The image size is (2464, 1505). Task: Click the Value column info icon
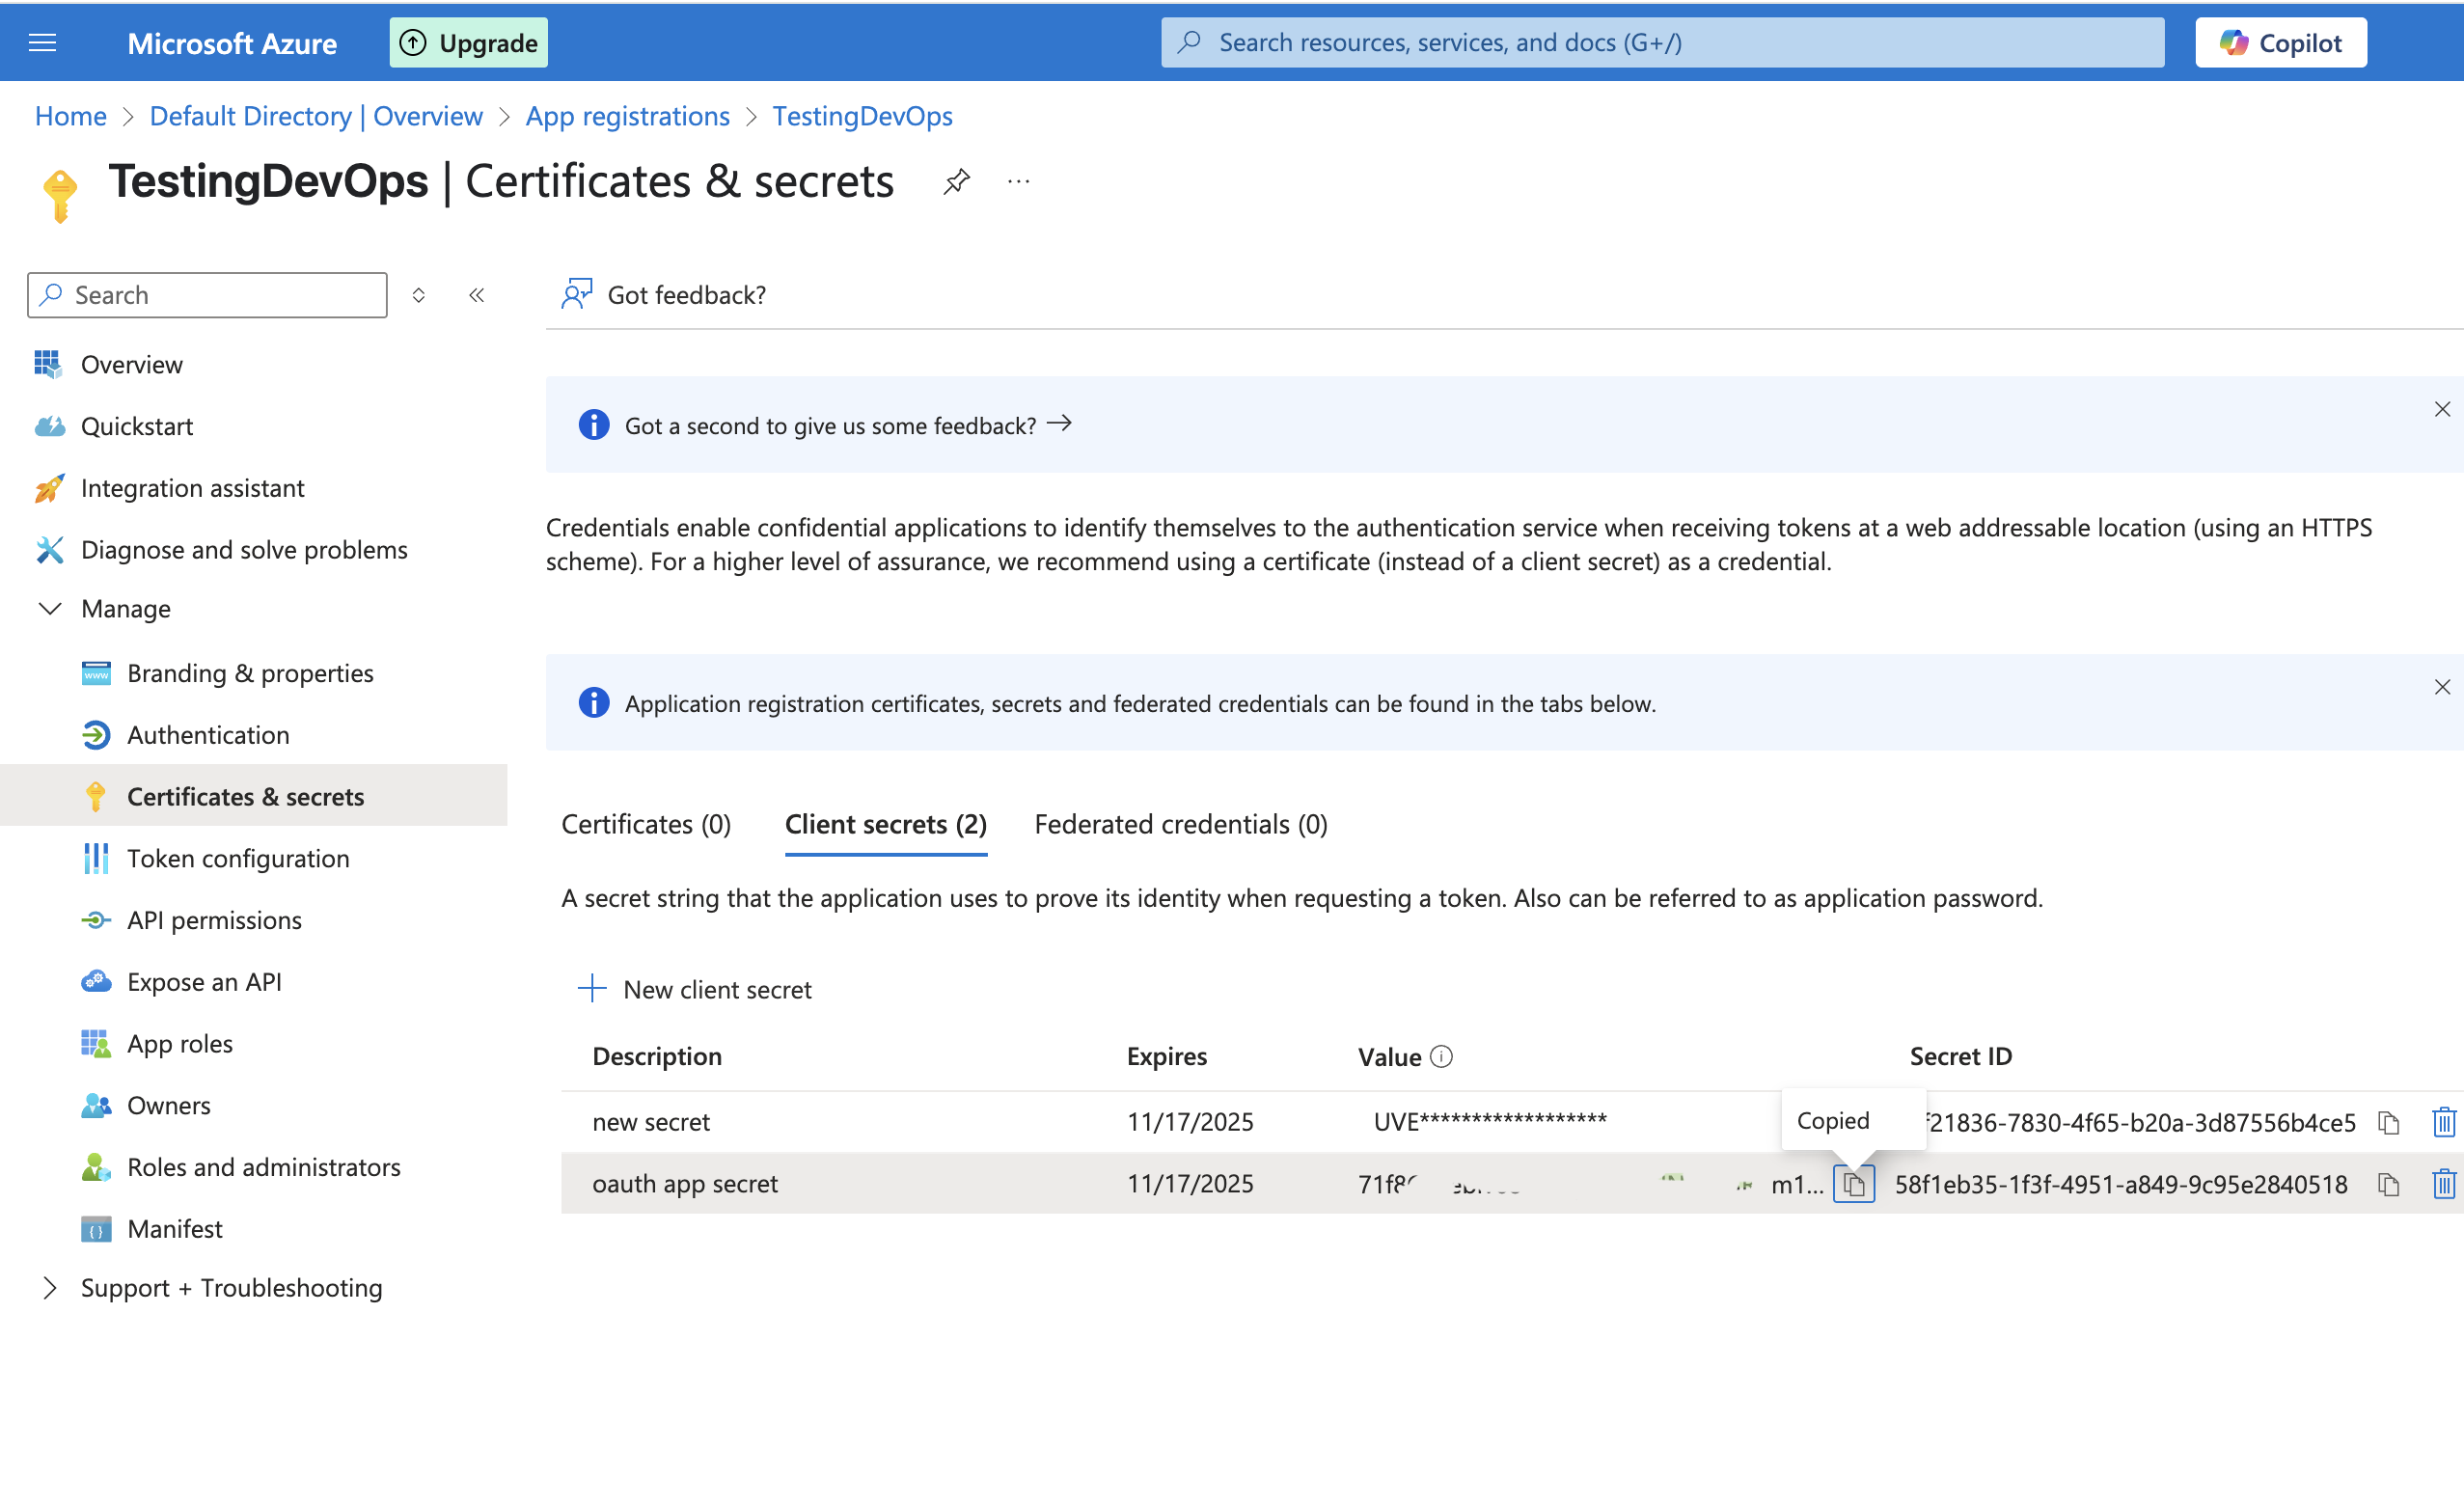point(1441,1057)
